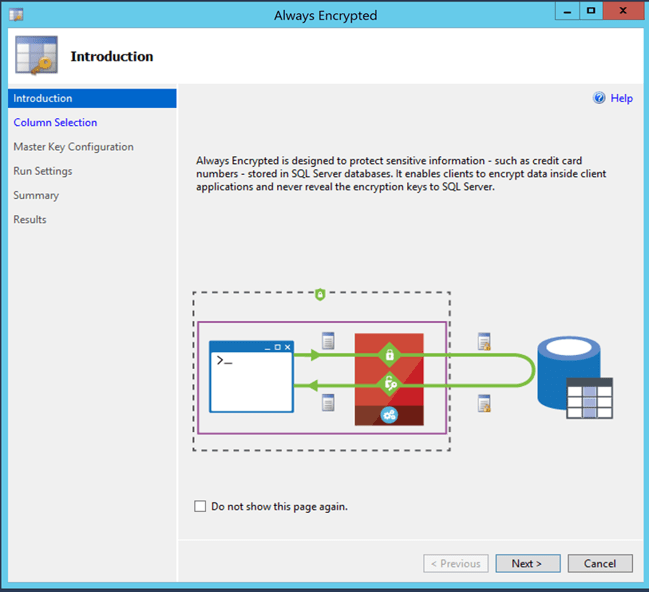Viewport: 649px width, 592px height.
Task: Open the Results step in sidebar
Action: (30, 219)
